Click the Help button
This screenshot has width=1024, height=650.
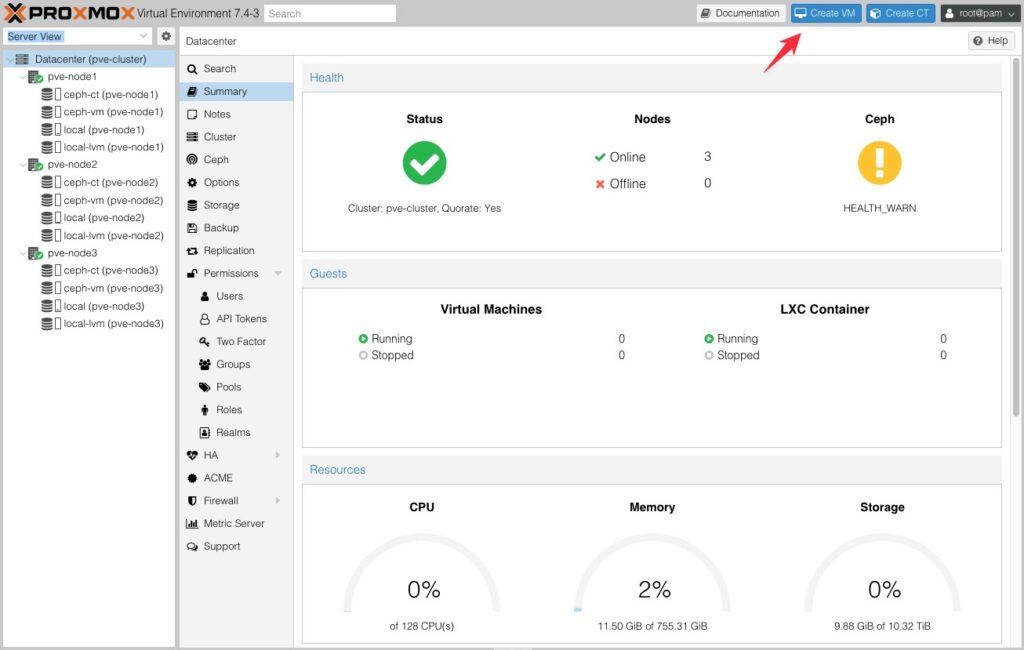click(991, 41)
